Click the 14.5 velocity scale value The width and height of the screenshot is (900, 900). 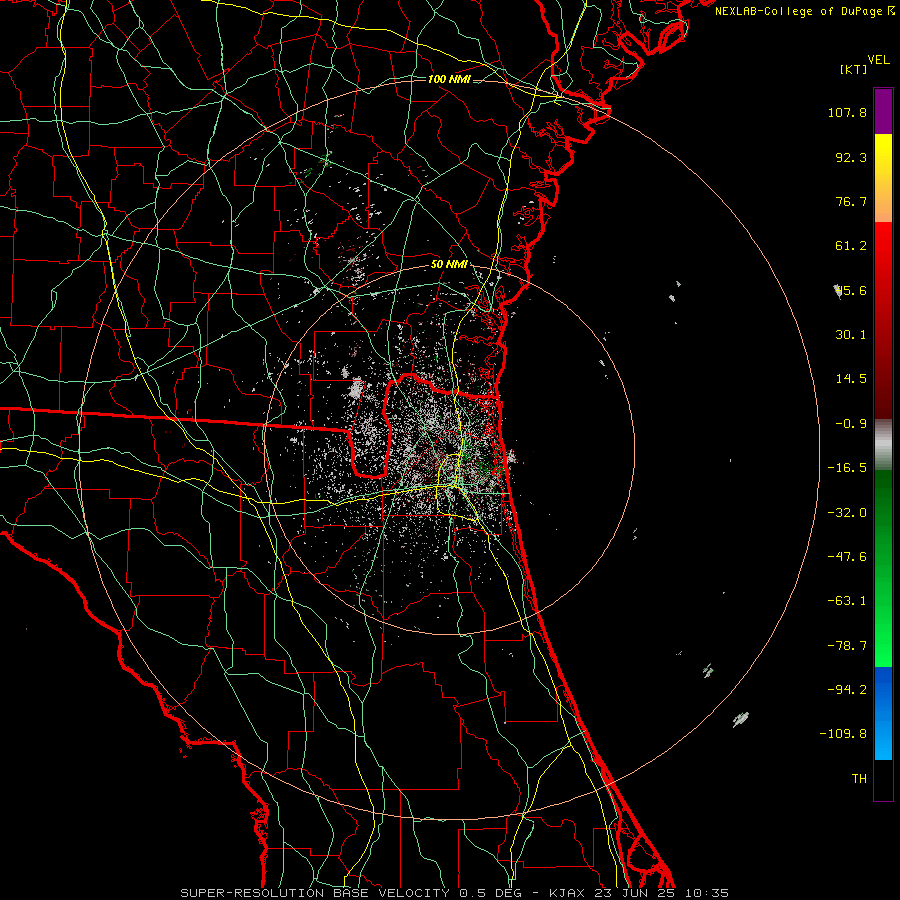click(x=851, y=378)
